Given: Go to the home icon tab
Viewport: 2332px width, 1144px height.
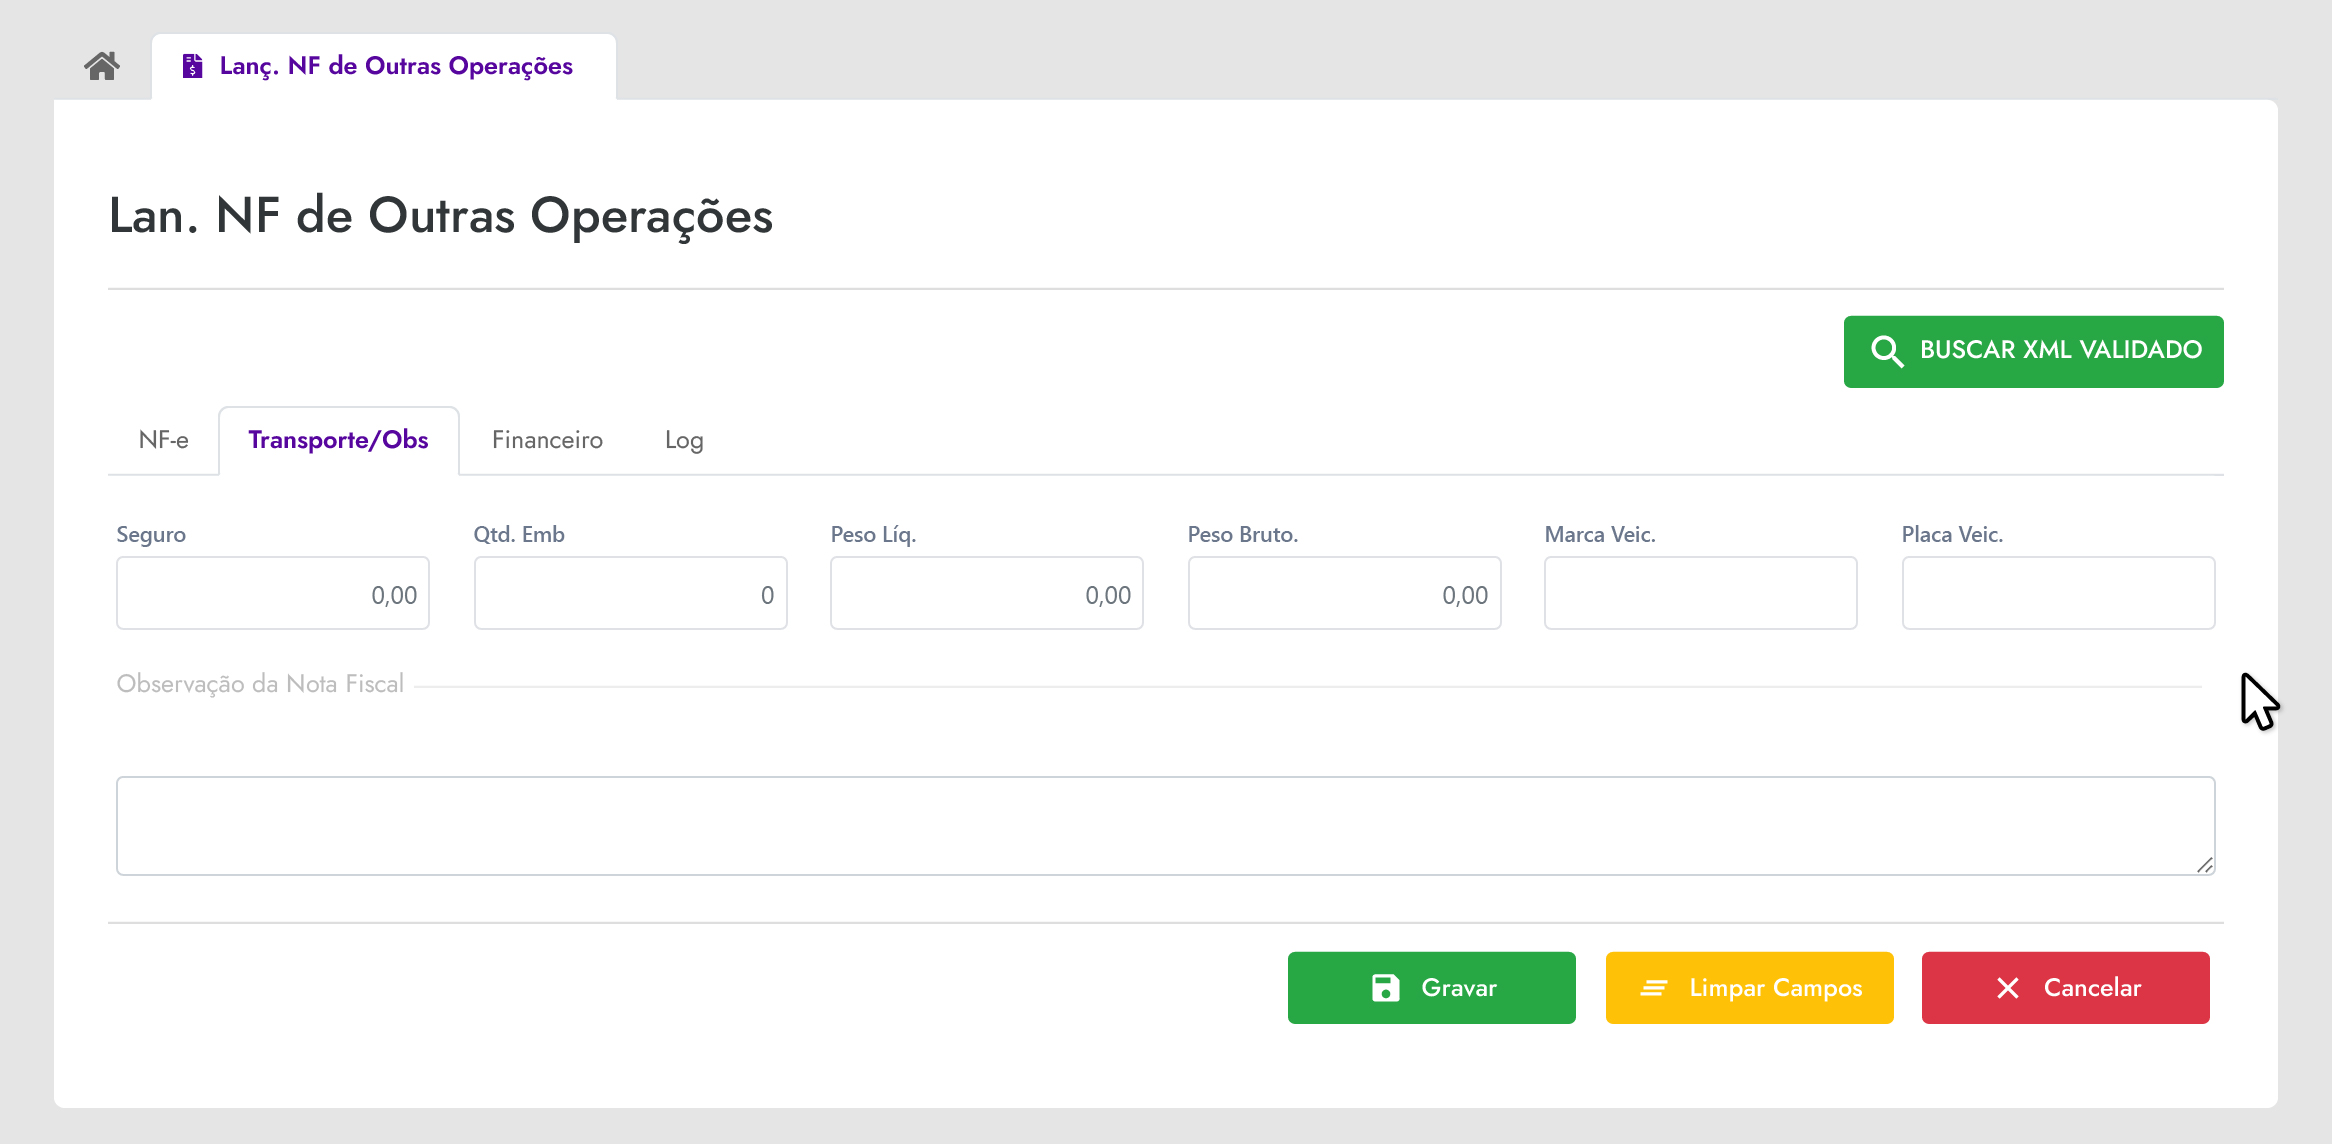Looking at the screenshot, I should (102, 66).
